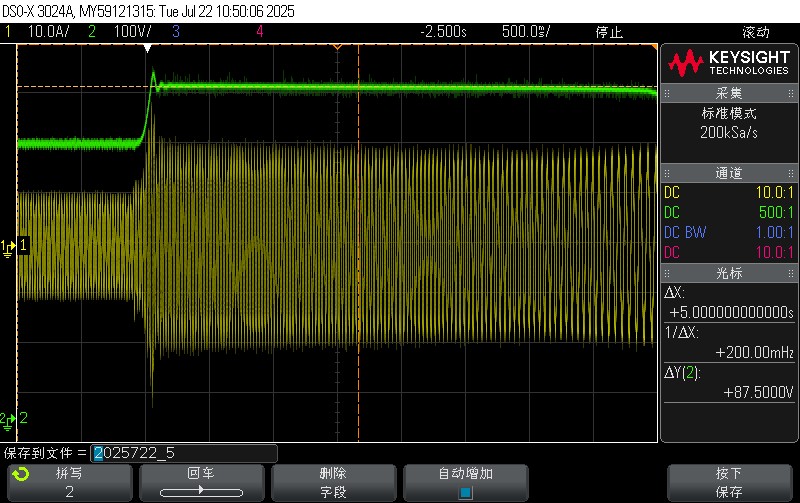Click the 停止 run status indicator

609,32
